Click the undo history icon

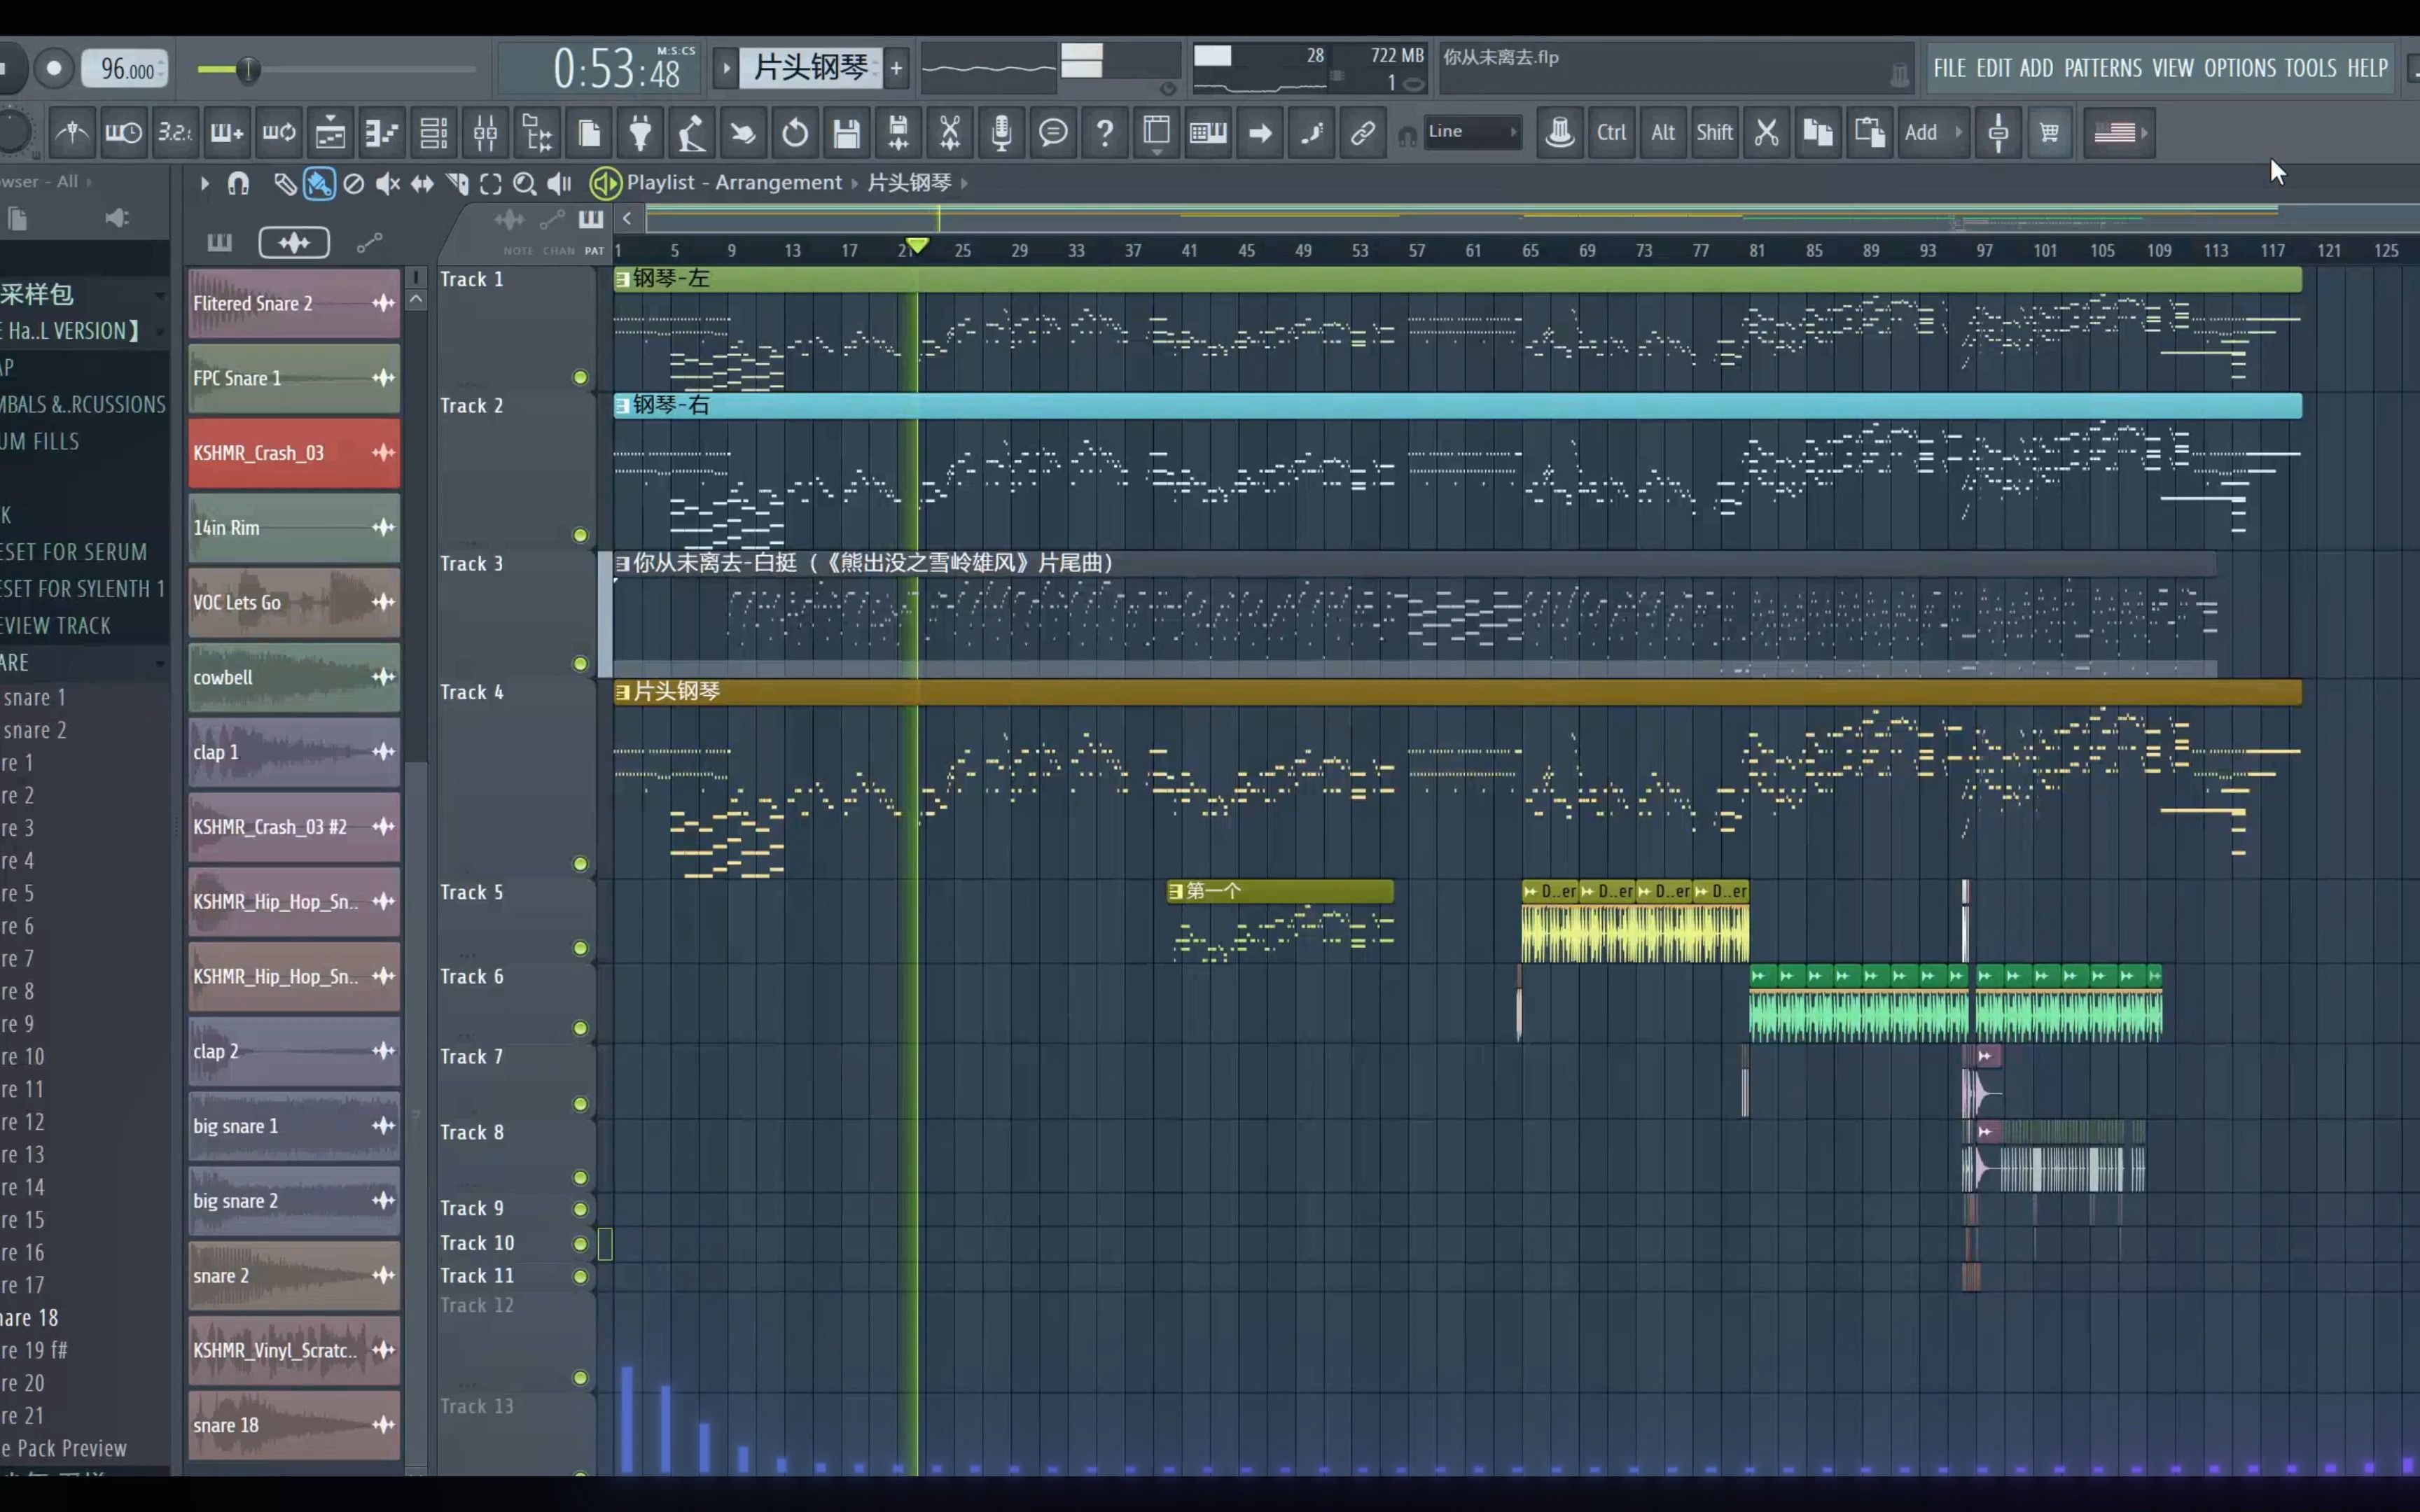[795, 132]
